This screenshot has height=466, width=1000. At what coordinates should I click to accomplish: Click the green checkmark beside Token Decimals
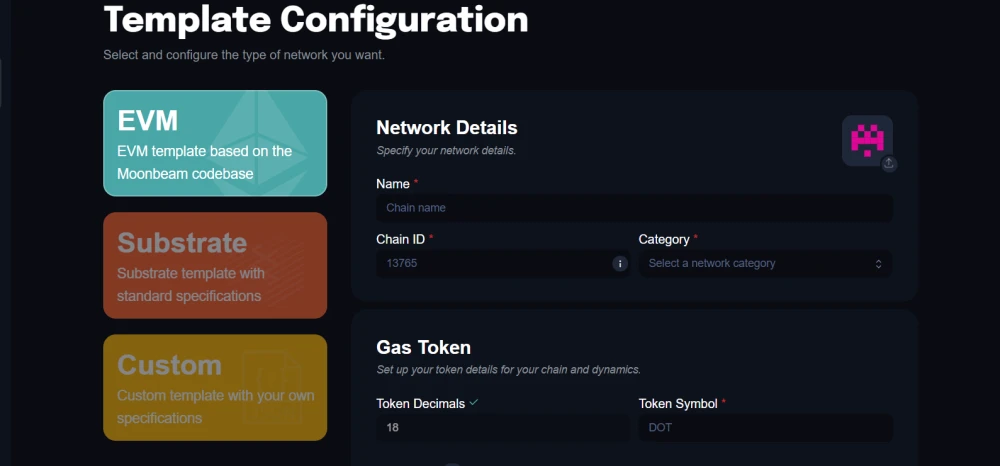point(473,403)
